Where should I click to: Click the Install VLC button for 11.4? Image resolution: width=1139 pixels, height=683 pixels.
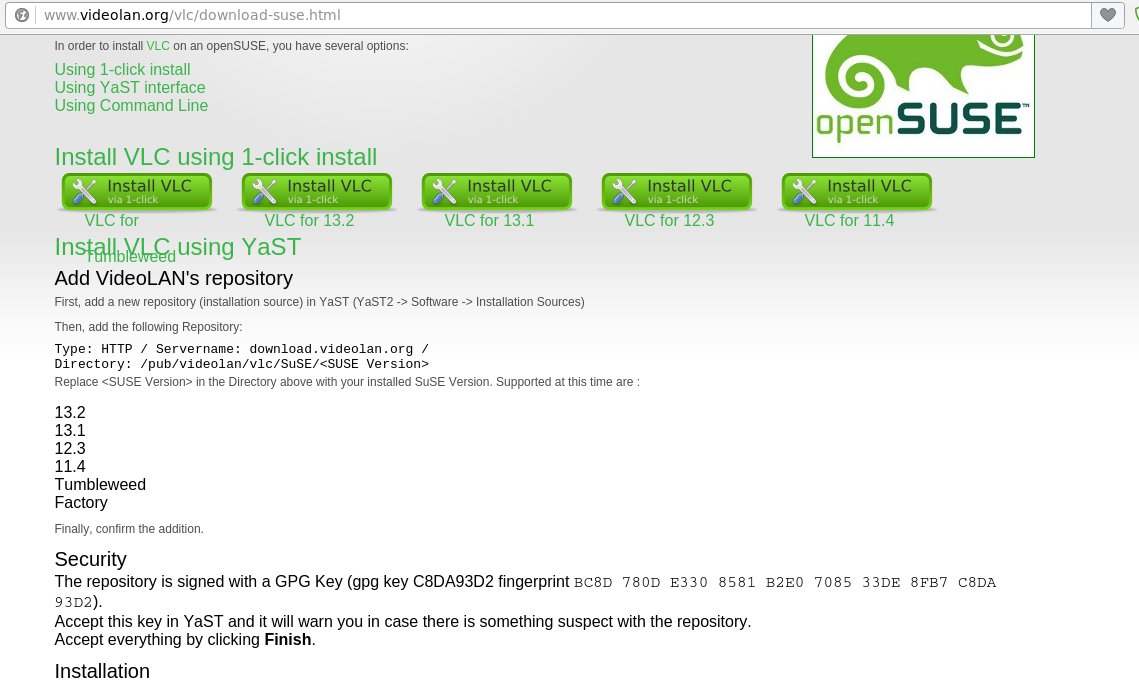tap(857, 191)
